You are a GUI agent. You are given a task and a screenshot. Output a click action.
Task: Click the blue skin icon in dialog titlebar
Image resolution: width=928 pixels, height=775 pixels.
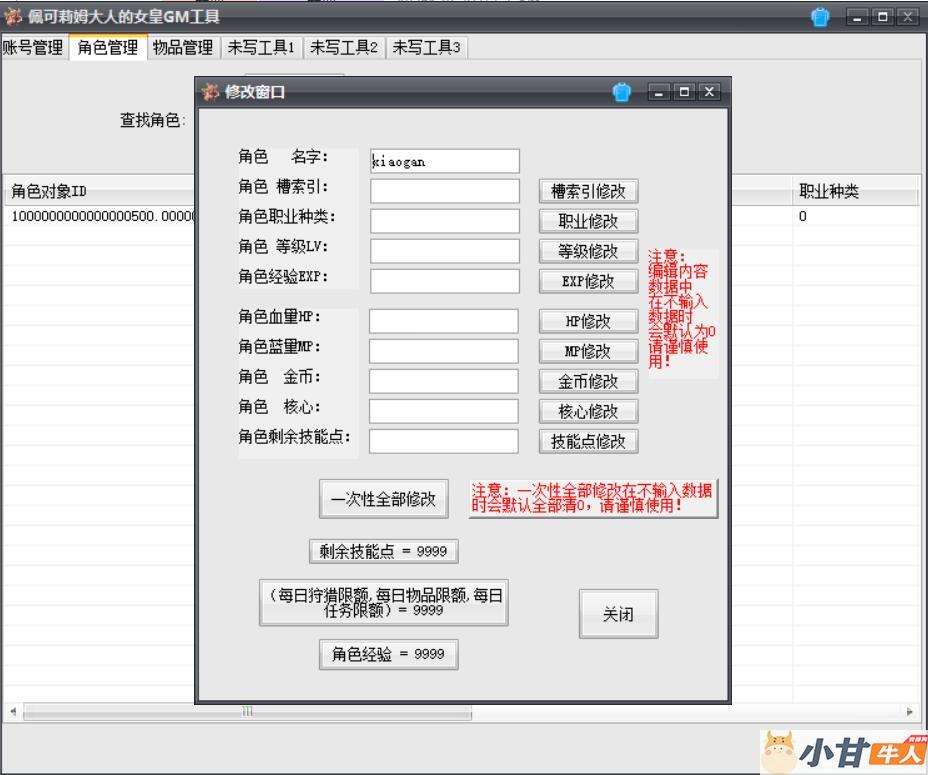click(622, 92)
